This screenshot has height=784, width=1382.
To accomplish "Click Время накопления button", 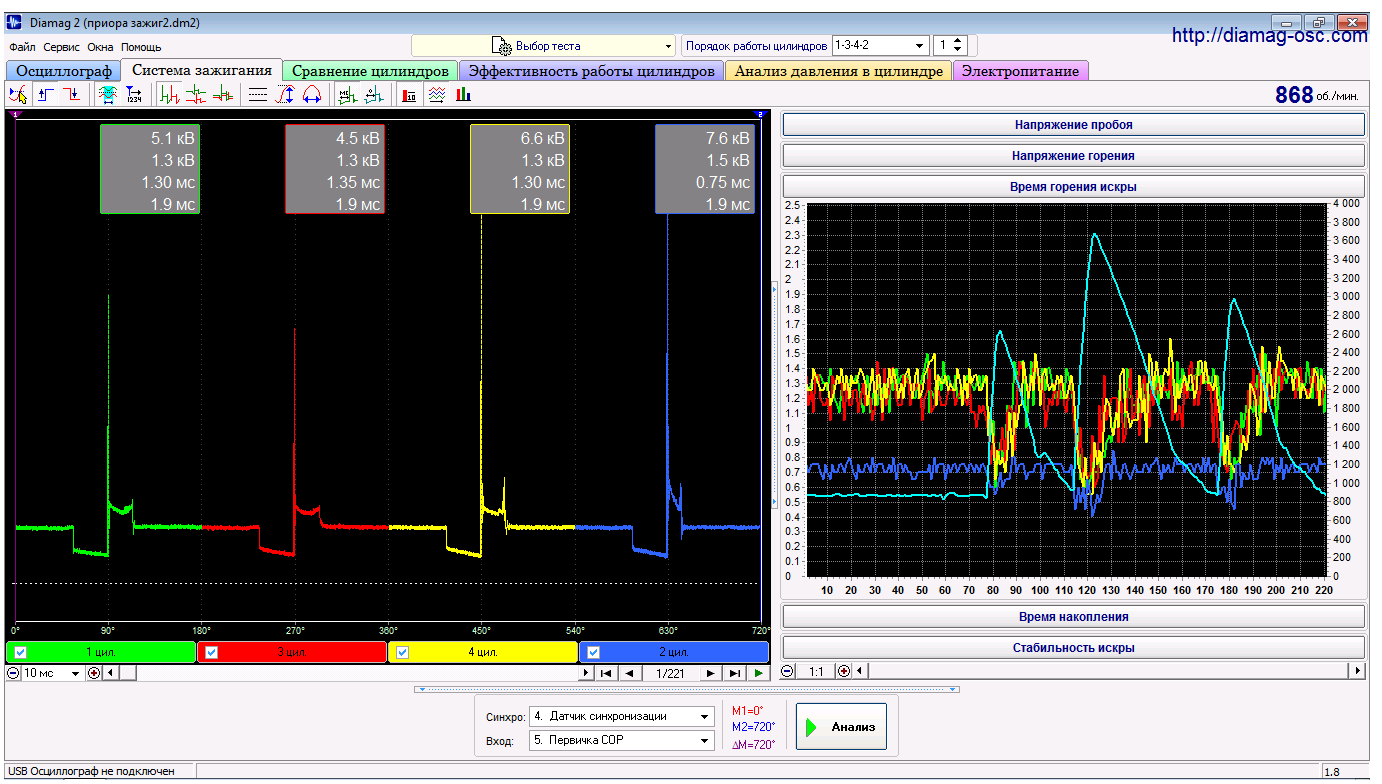I will pos(1073,617).
